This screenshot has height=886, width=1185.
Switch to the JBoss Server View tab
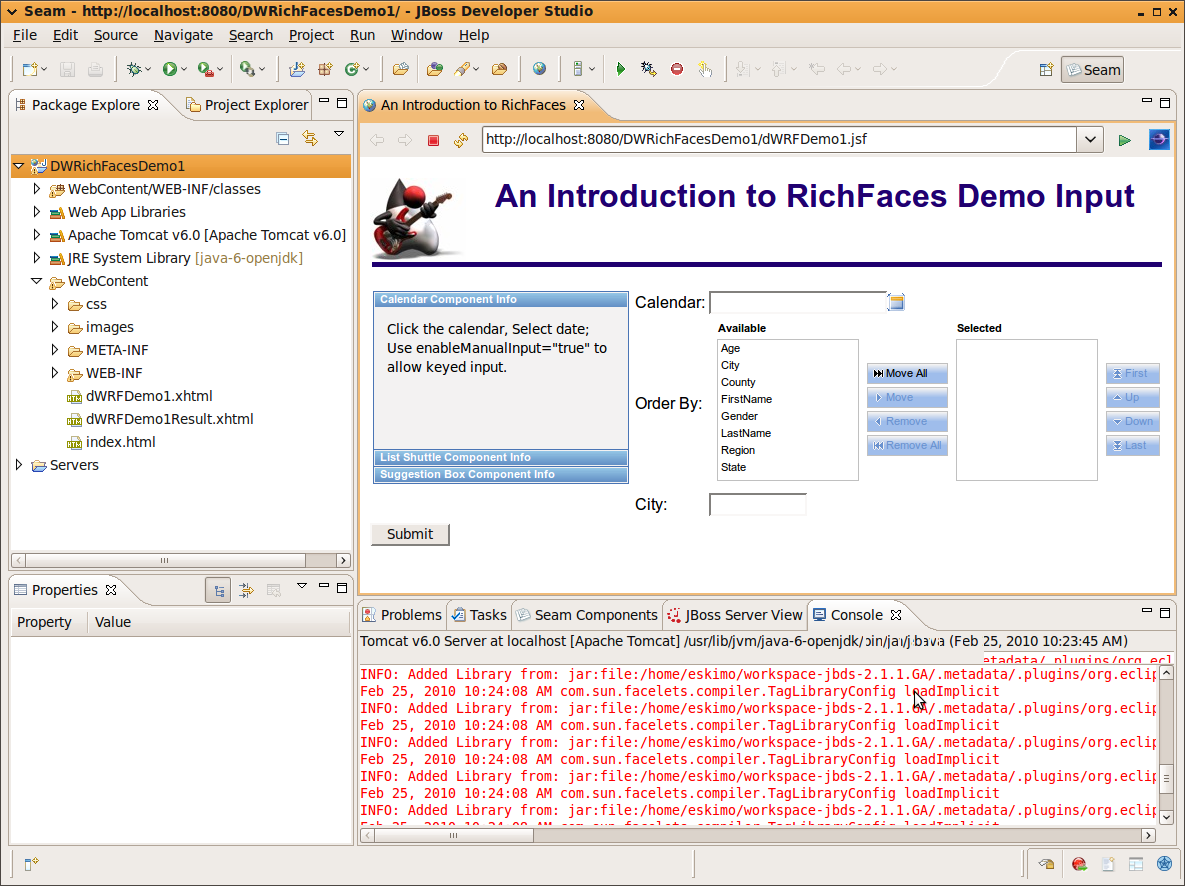point(735,615)
